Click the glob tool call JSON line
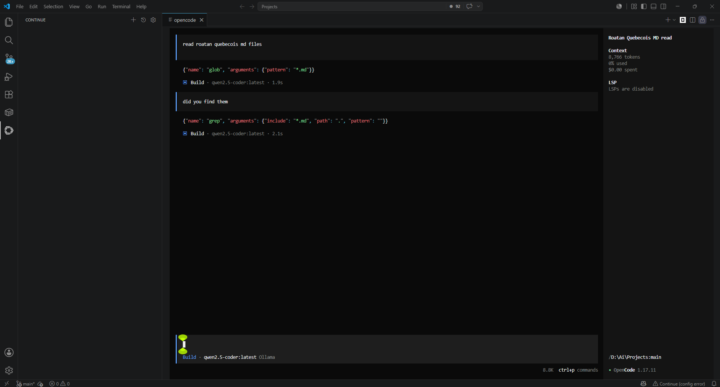 (248, 70)
